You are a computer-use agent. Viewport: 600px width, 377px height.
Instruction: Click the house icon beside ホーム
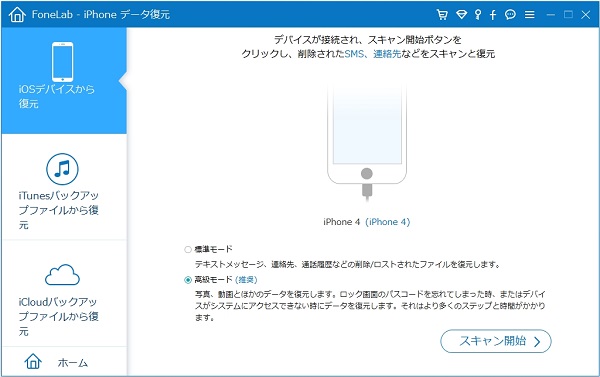pos(33,361)
